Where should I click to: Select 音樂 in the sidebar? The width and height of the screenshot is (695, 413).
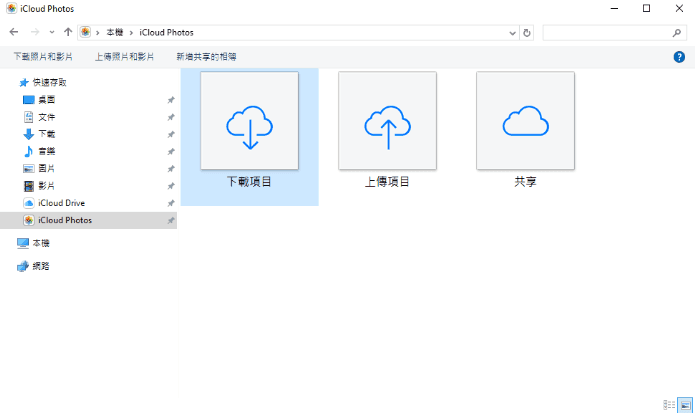[47, 151]
